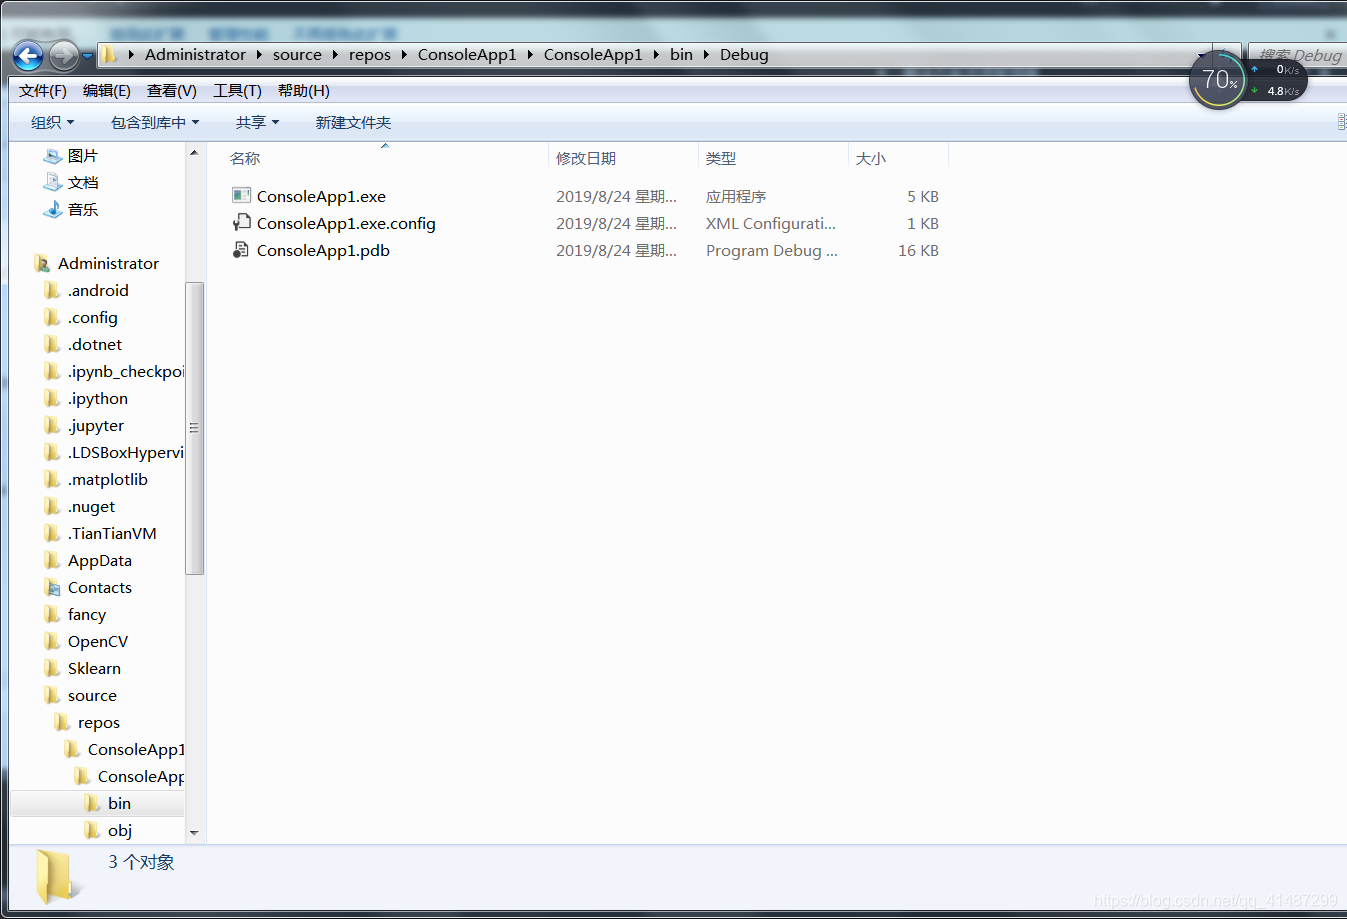This screenshot has height=919, width=1347.
Task: Open the 文件(F) menu
Action: [x=43, y=91]
